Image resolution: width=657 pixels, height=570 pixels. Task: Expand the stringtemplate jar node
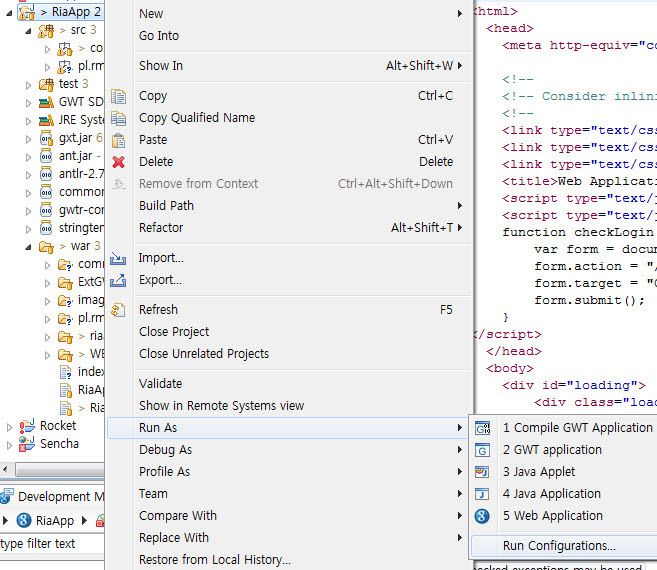[28, 229]
